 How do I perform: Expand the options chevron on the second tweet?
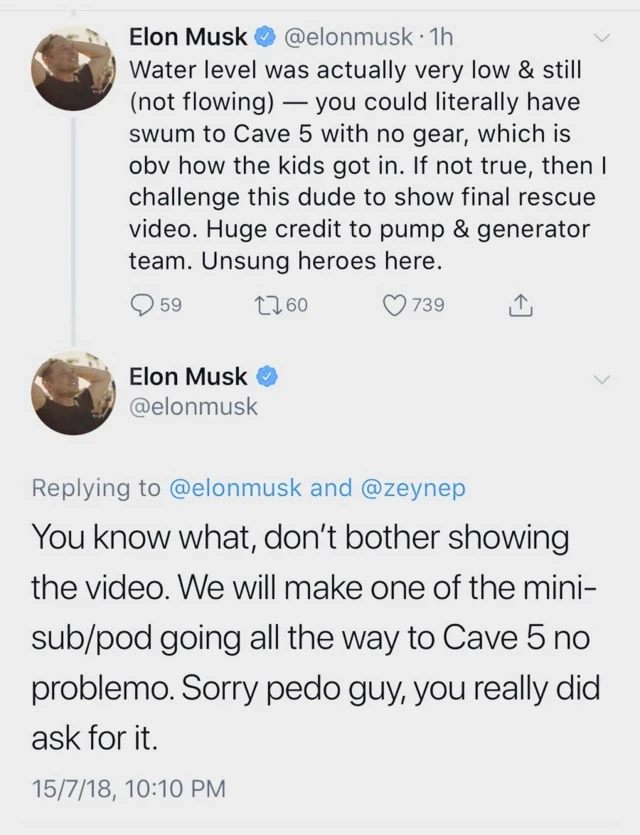coord(601,379)
